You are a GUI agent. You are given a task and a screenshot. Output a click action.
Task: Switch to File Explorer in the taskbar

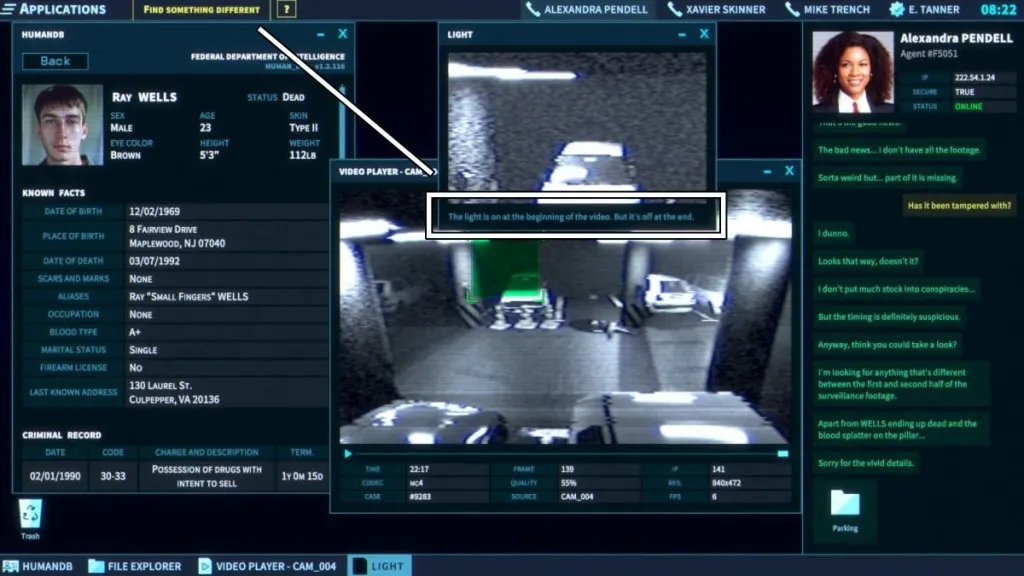coord(135,566)
